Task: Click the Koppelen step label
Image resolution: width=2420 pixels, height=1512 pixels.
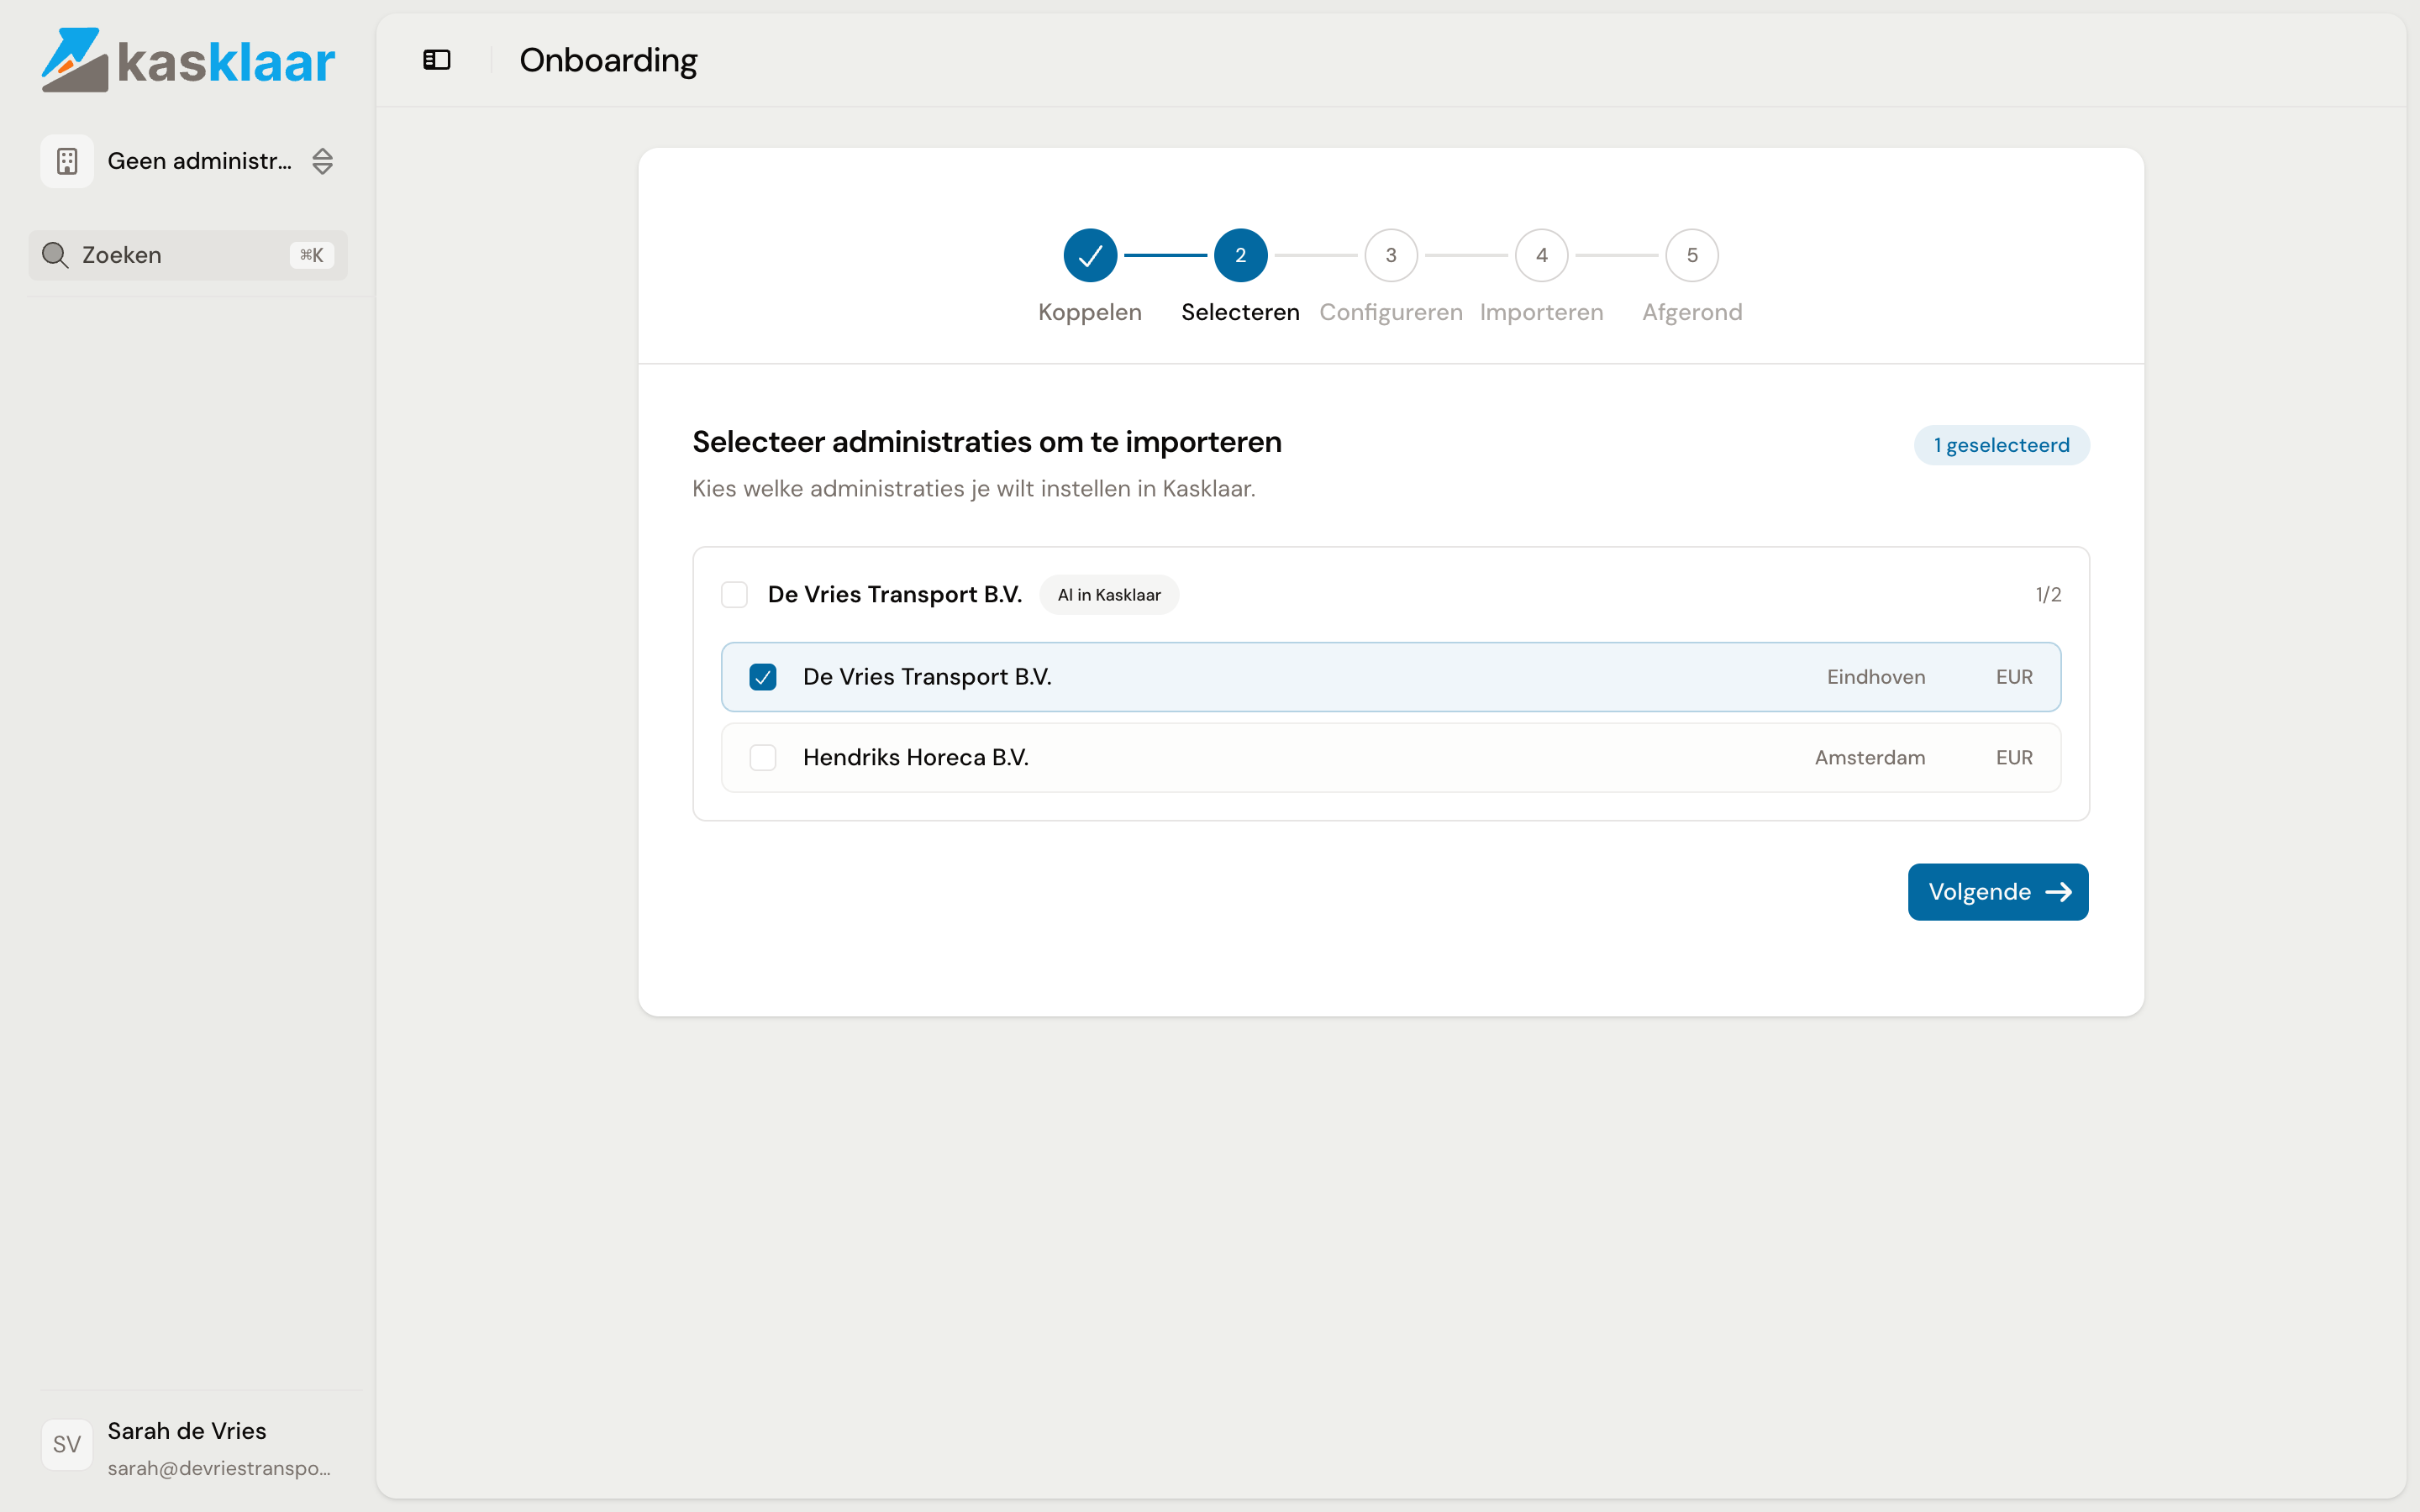Action: (x=1090, y=312)
